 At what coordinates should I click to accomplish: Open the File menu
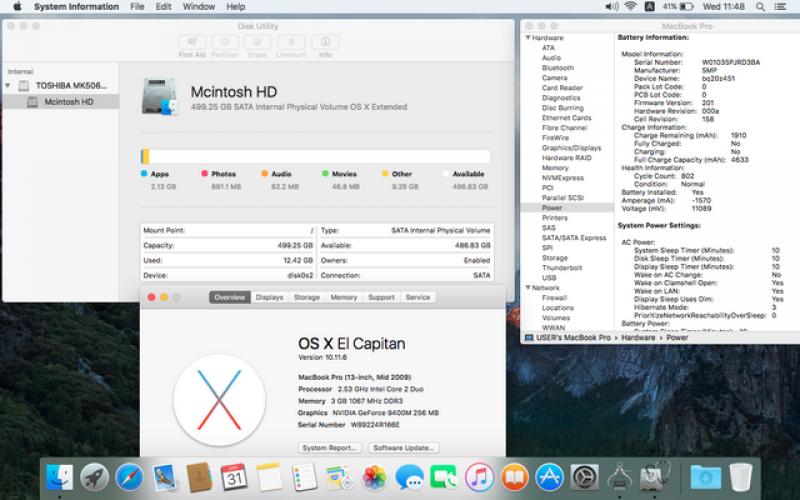tap(137, 7)
